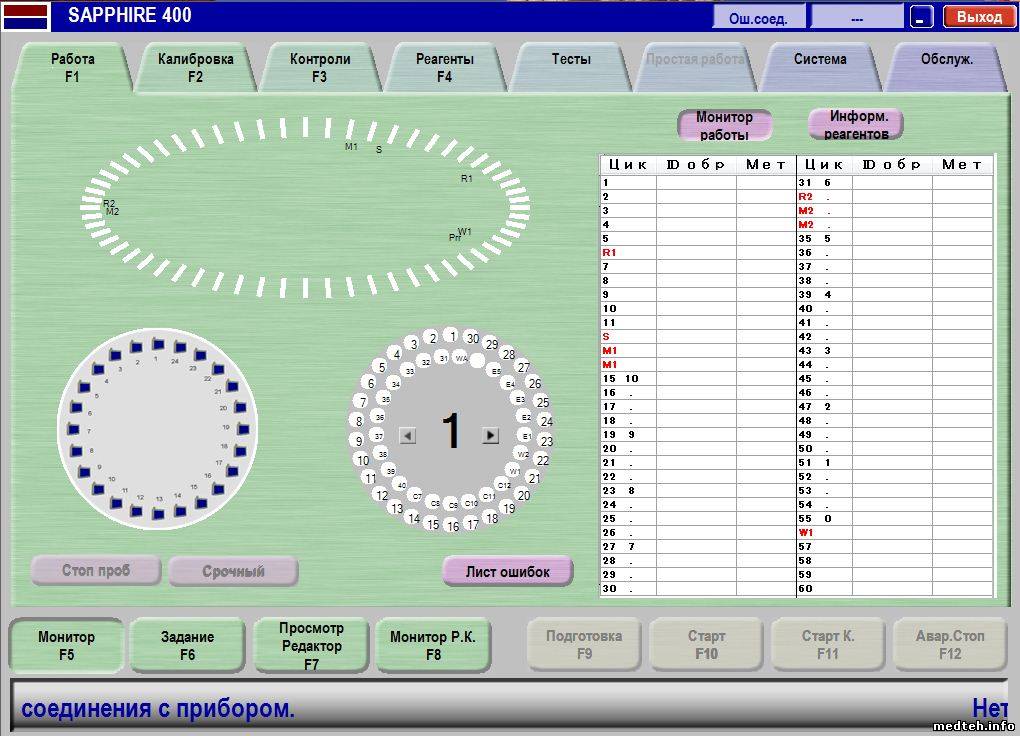Click the Выход exit button
Image resolution: width=1020 pixels, height=736 pixels.
[x=979, y=17]
